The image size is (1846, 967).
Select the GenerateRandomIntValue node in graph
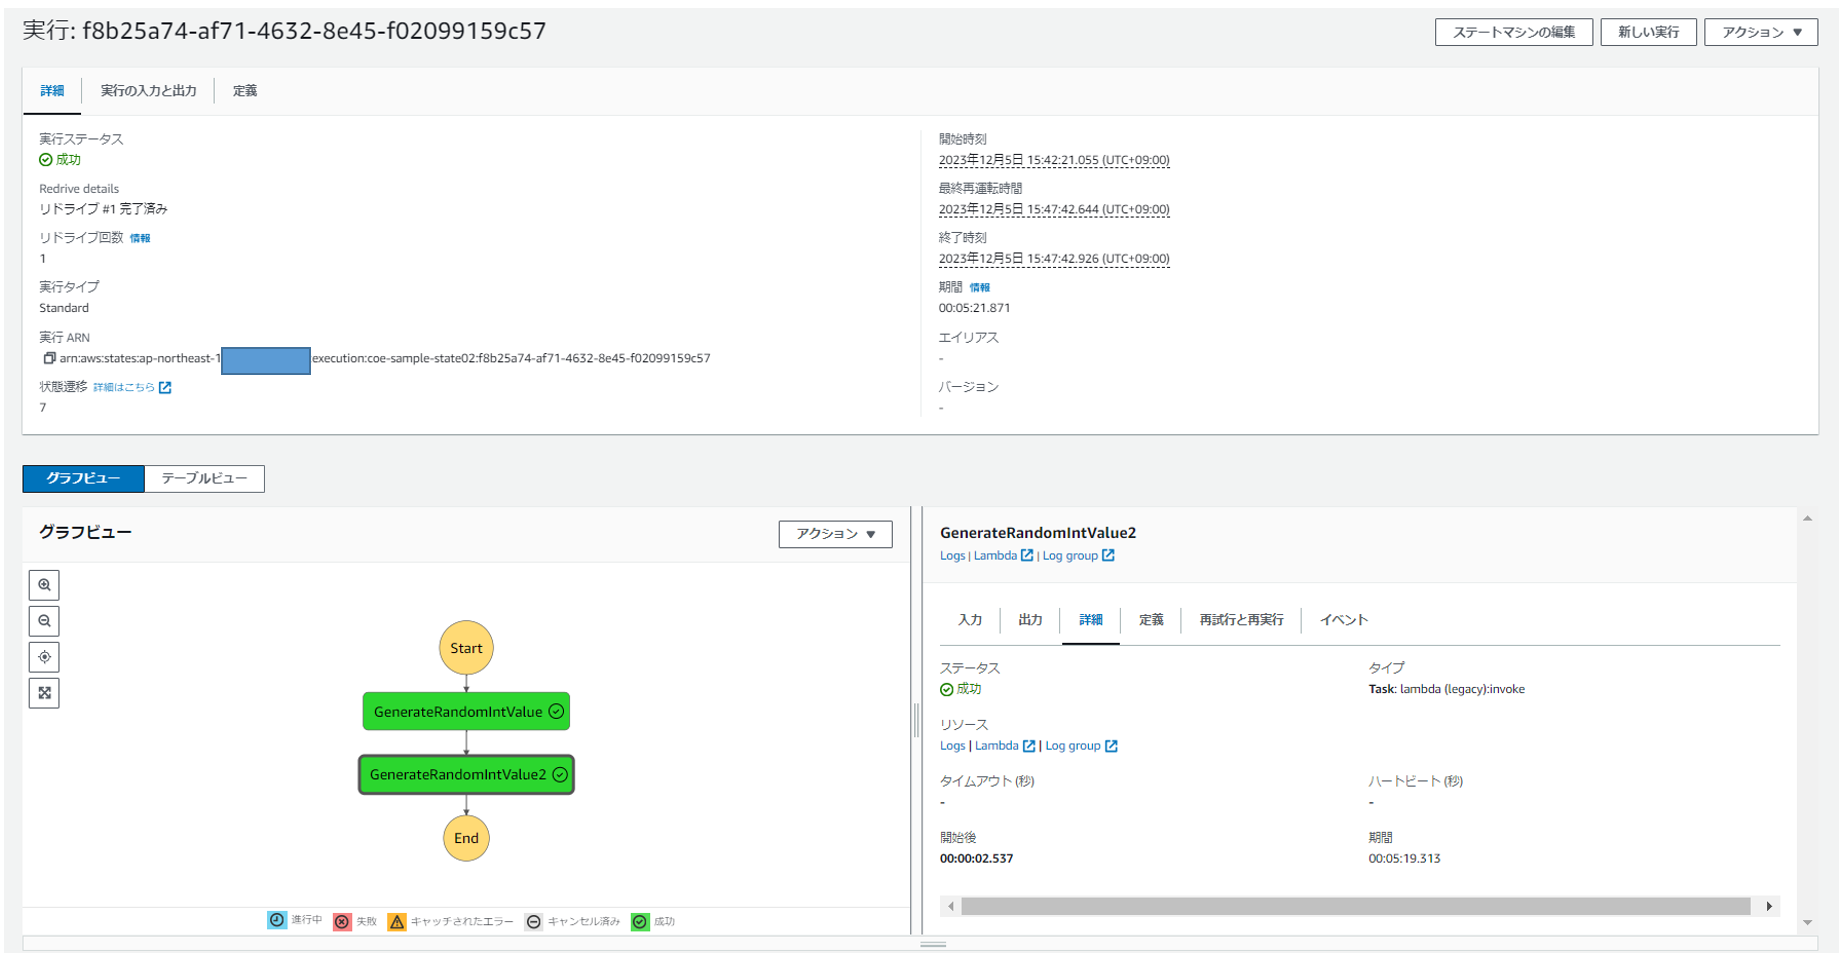click(466, 712)
